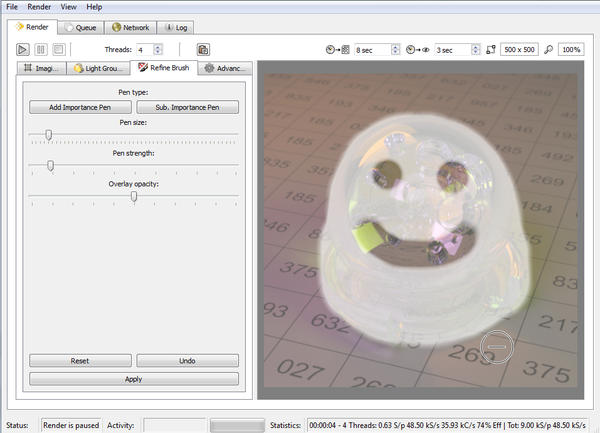The width and height of the screenshot is (600, 433).
Task: Open the Render menu
Action: click(x=39, y=7)
